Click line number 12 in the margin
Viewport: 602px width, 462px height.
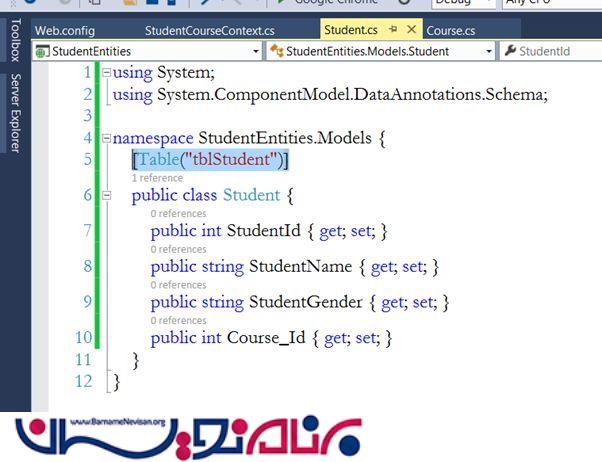click(x=84, y=381)
